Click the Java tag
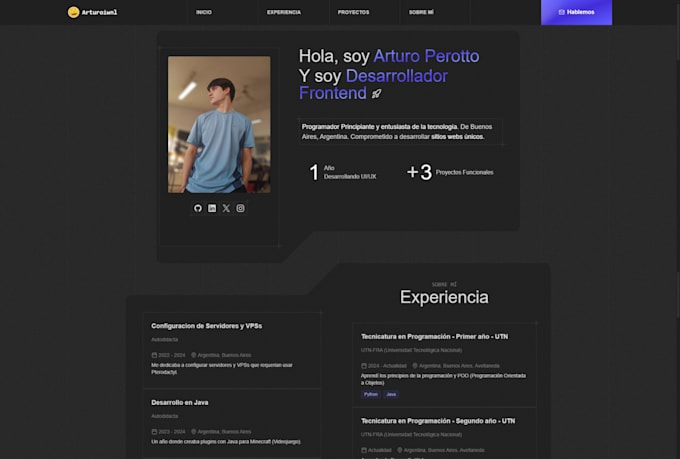The image size is (680, 459). click(x=391, y=394)
